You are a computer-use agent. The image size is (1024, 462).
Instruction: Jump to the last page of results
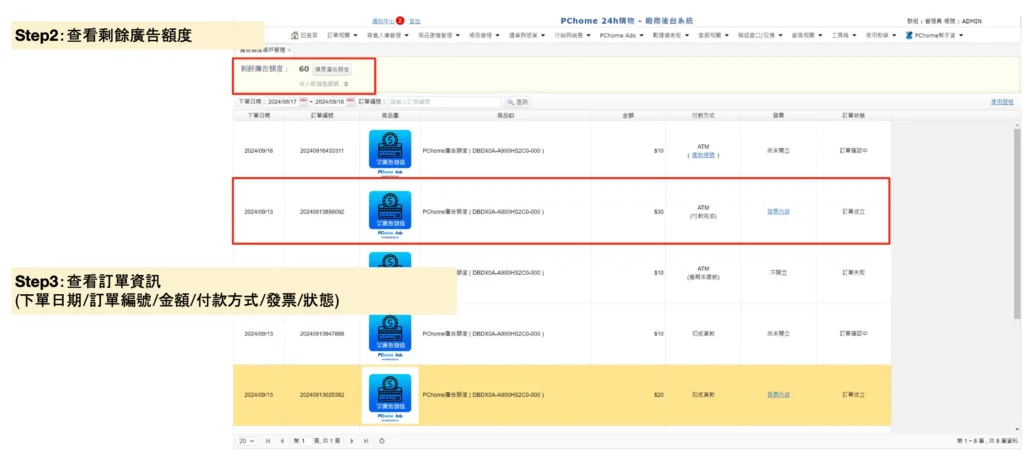coord(366,441)
